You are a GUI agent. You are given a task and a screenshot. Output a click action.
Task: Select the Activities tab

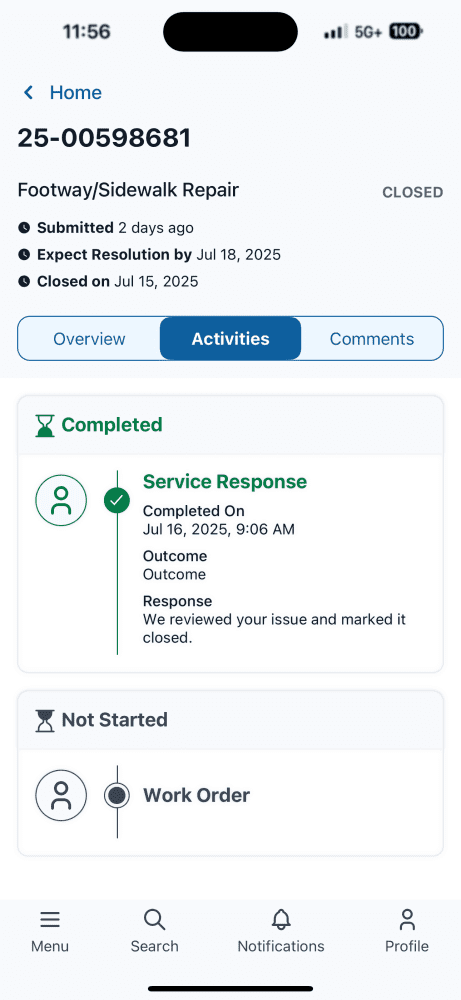(230, 339)
